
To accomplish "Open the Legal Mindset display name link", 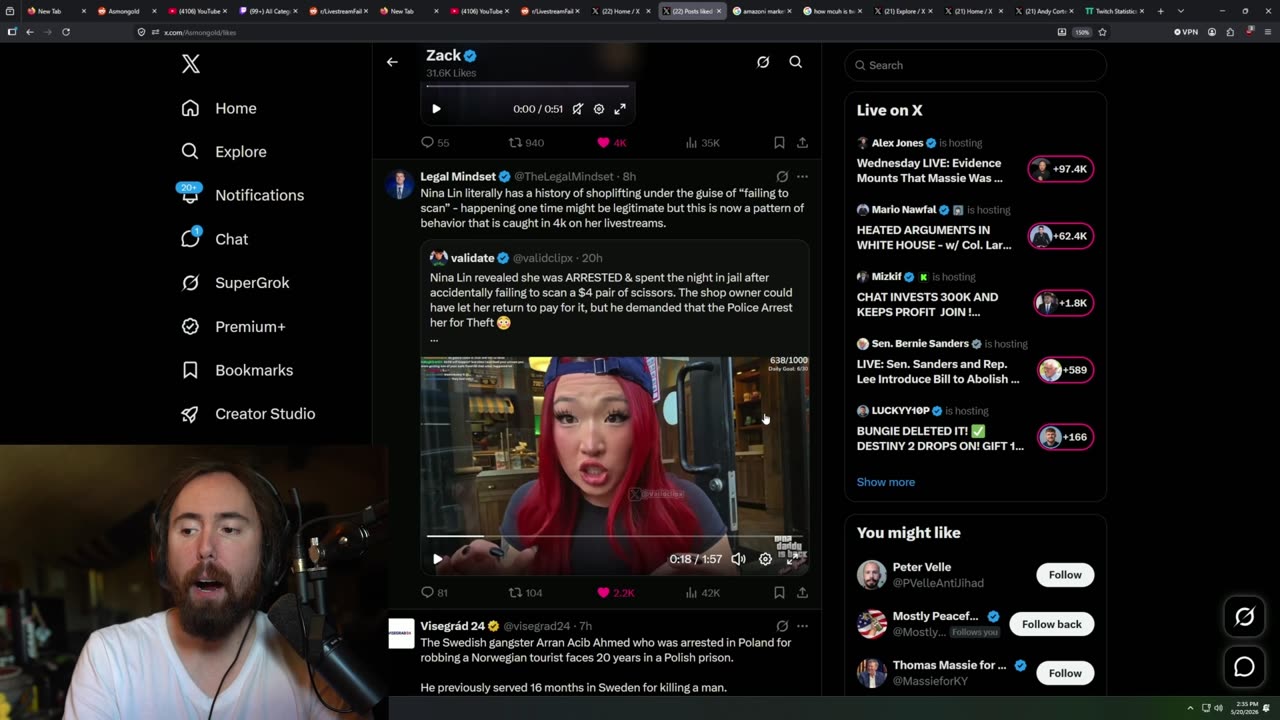I will tap(458, 177).
